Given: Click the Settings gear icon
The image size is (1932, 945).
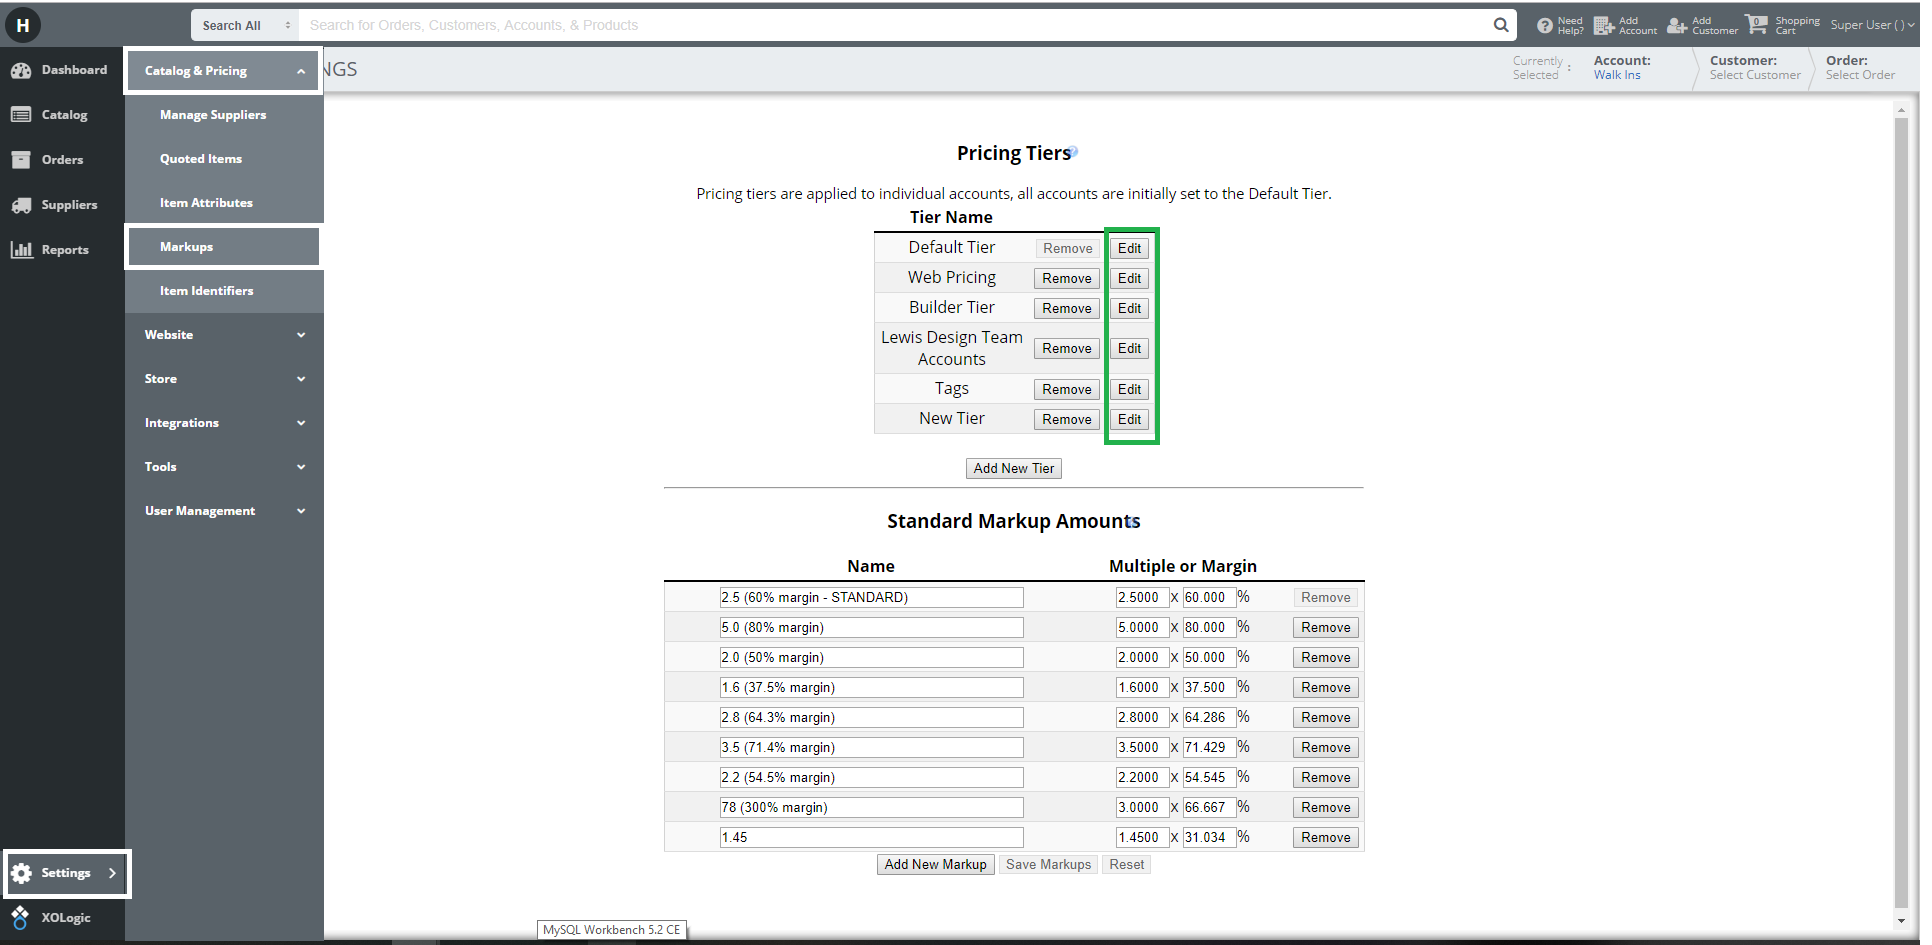Looking at the screenshot, I should tap(21, 873).
